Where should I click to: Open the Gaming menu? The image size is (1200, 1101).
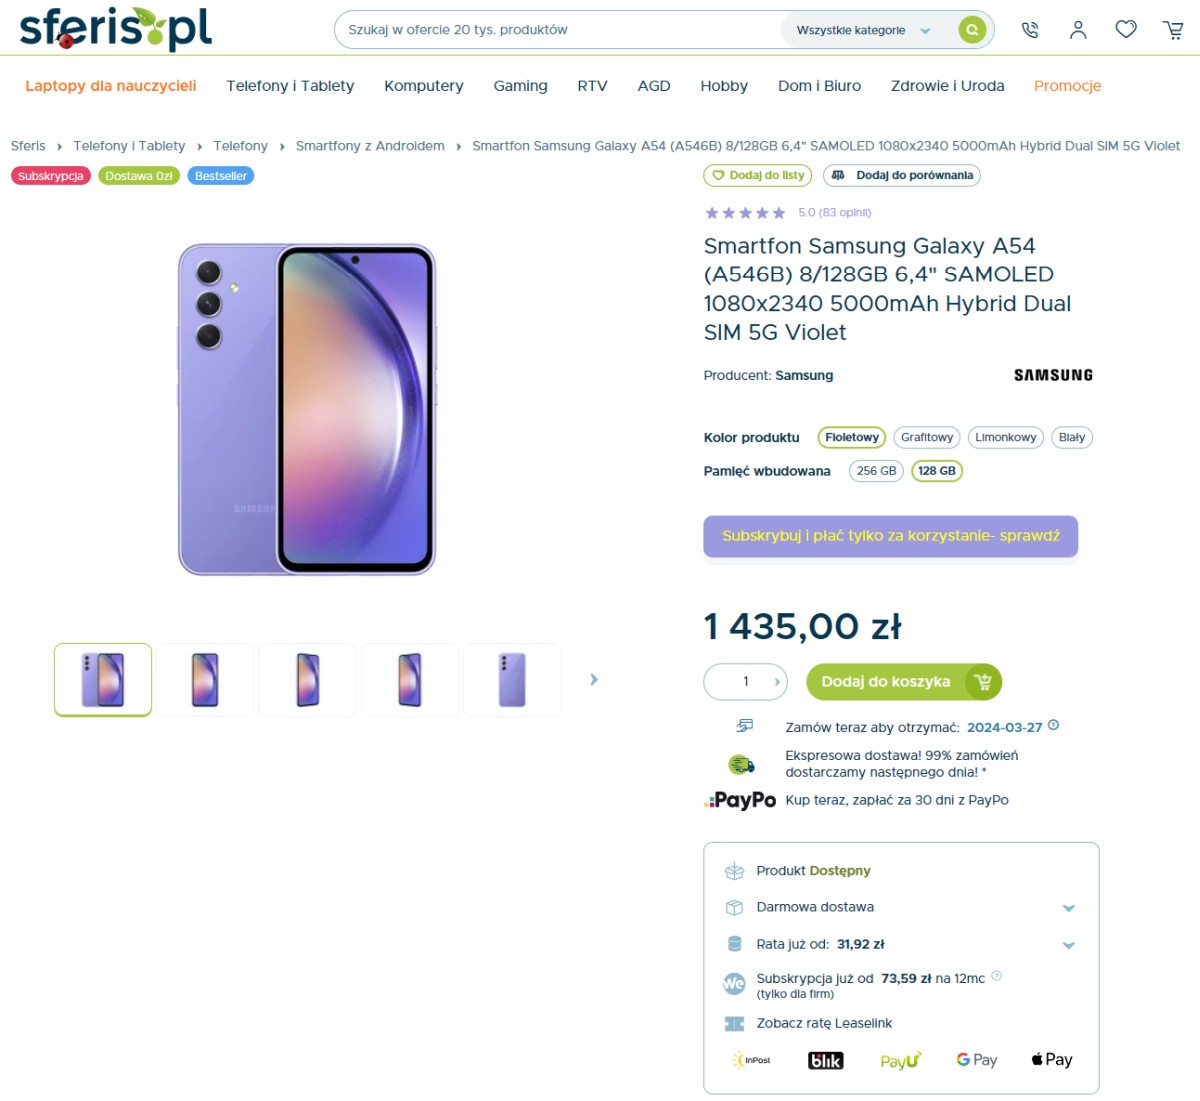(520, 86)
